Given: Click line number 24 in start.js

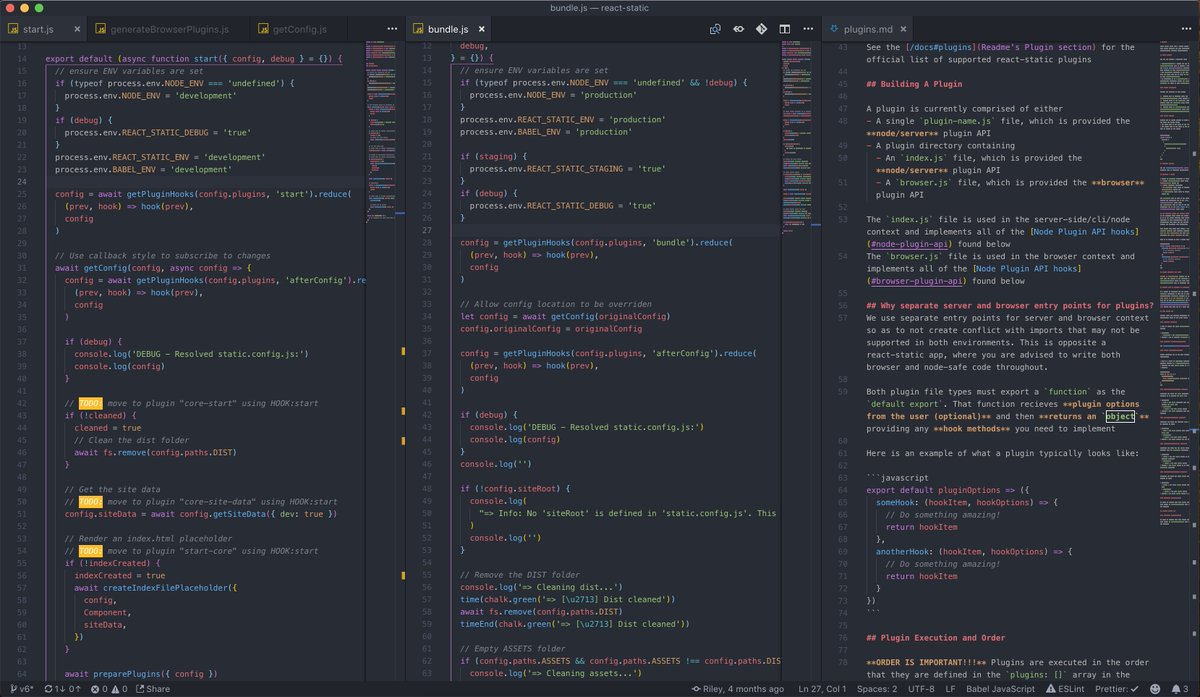Looking at the screenshot, I should click(23, 182).
